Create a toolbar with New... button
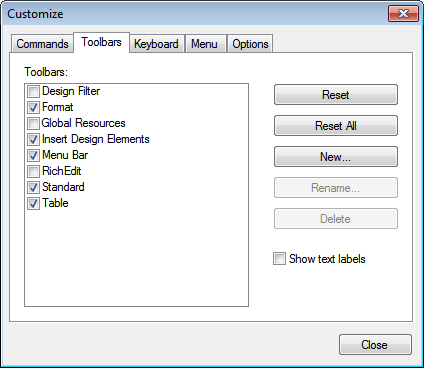Viewport: 424px width, 368px height. [336, 157]
